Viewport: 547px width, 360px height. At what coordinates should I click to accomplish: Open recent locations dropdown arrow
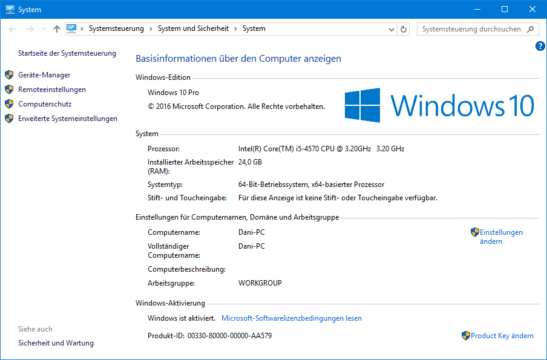click(x=44, y=29)
